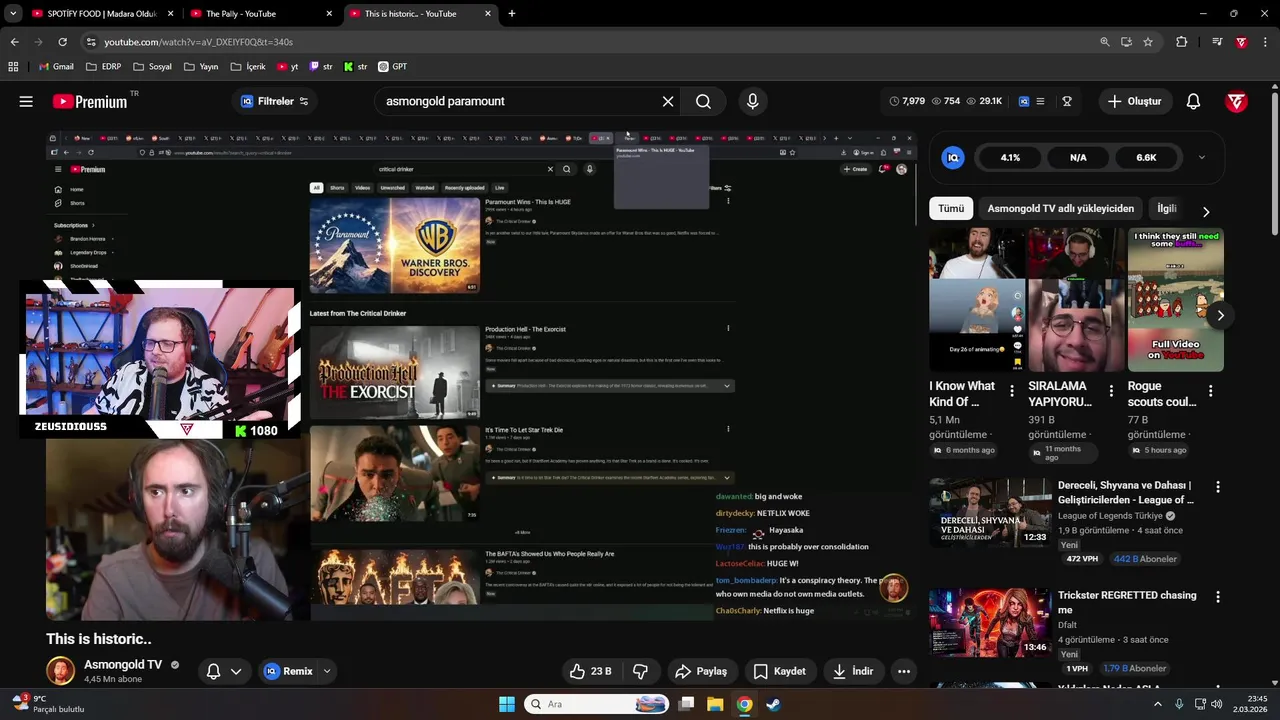Save the video with Kaydet

tap(779, 671)
